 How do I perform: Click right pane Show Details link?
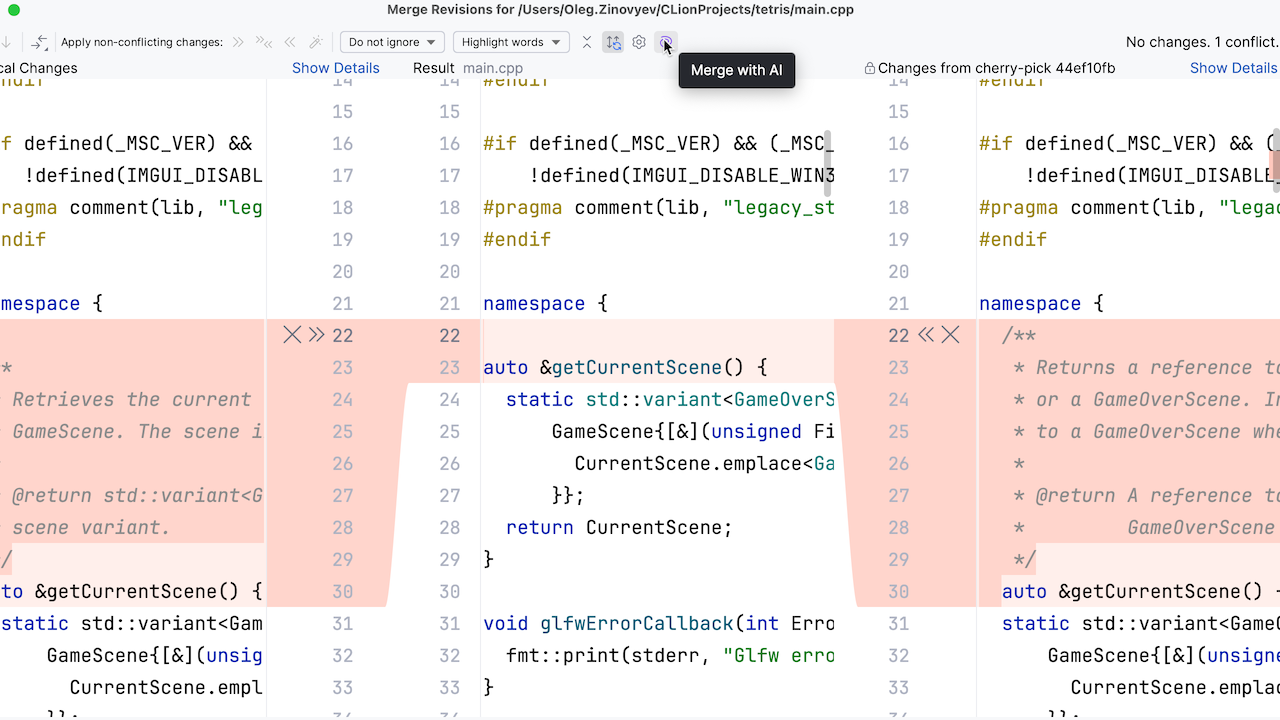point(1233,68)
